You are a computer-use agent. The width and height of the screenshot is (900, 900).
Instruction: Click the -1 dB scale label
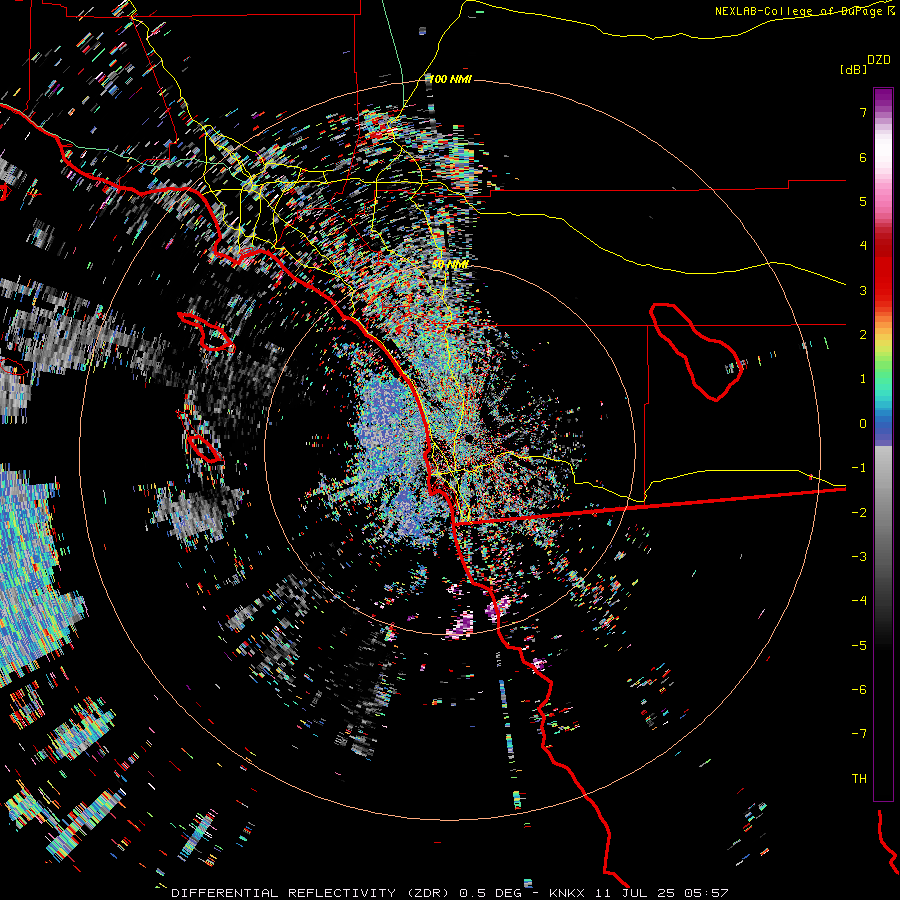click(x=859, y=468)
